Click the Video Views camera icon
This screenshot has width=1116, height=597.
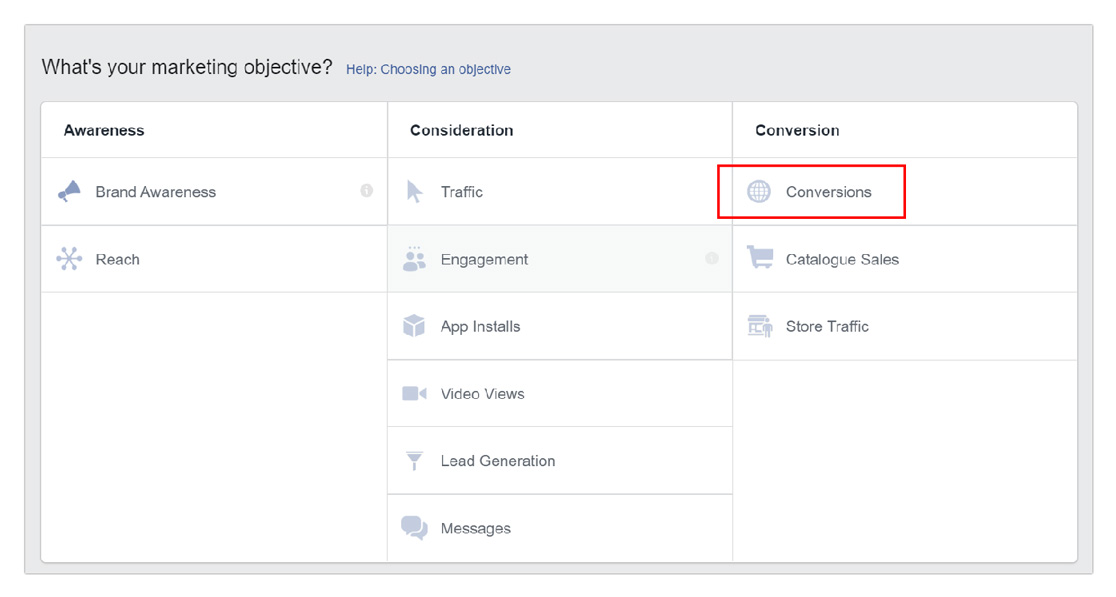(414, 393)
